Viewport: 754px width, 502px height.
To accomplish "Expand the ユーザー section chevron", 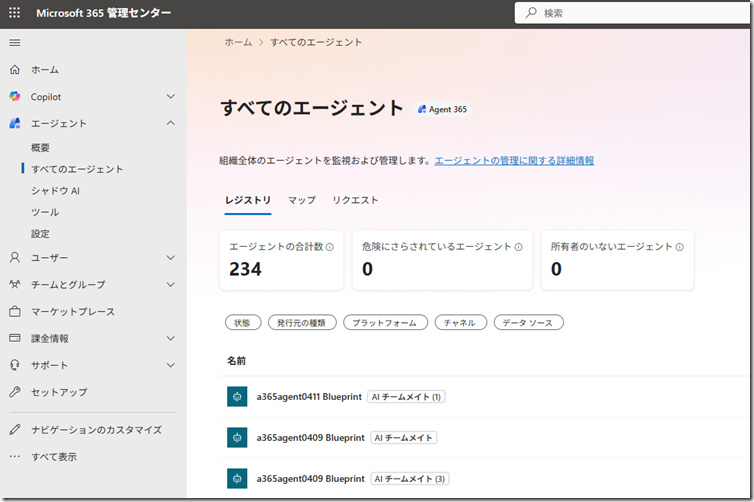I will [x=171, y=258].
